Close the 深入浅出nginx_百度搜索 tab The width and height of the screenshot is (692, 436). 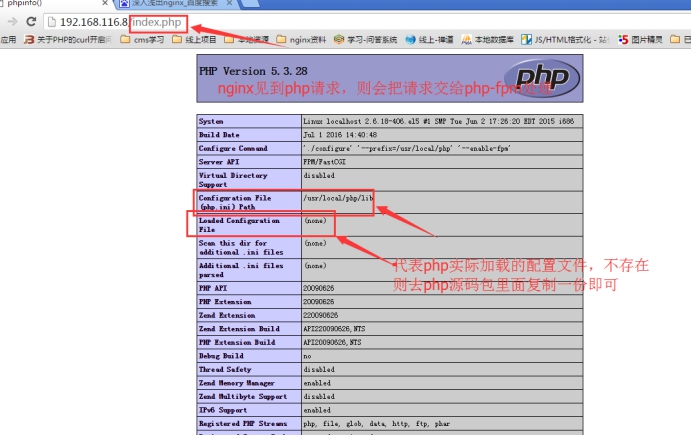pos(229,3)
